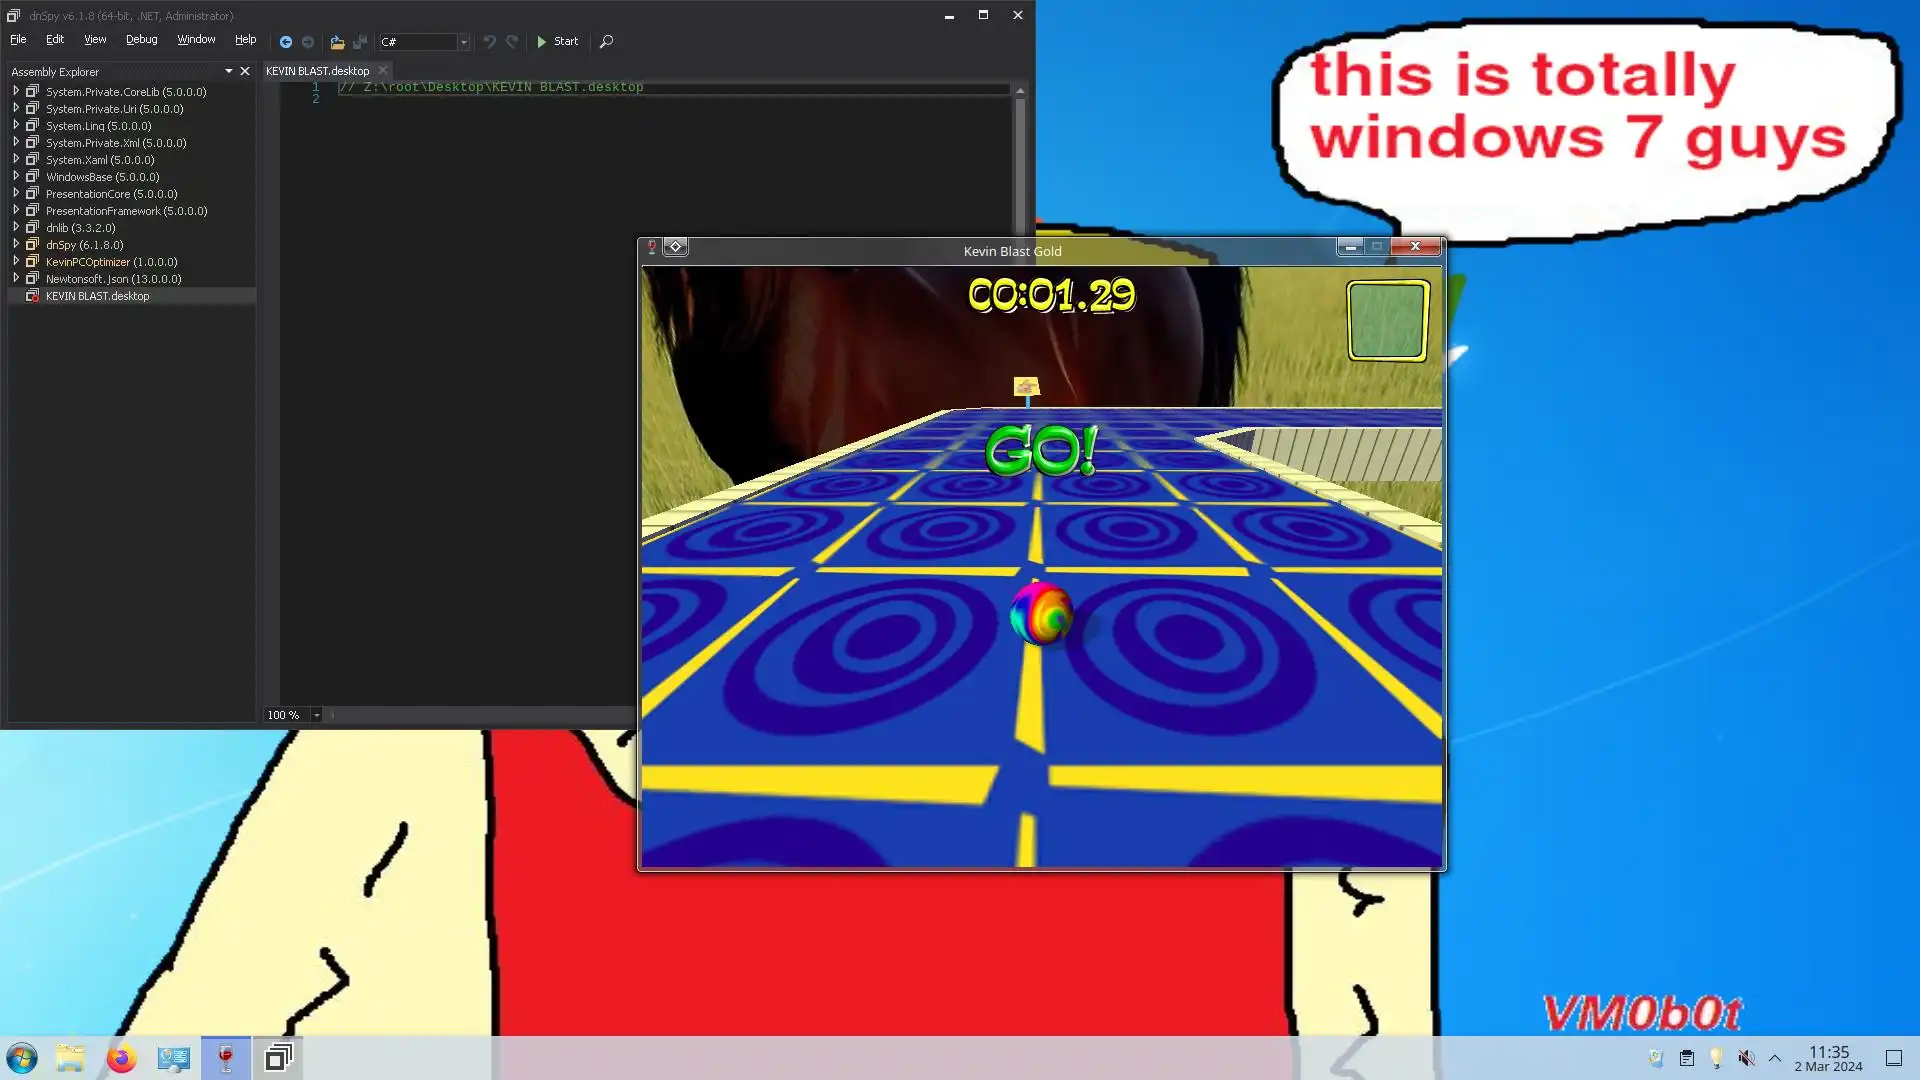Click the green Start debugging button

pos(557,42)
